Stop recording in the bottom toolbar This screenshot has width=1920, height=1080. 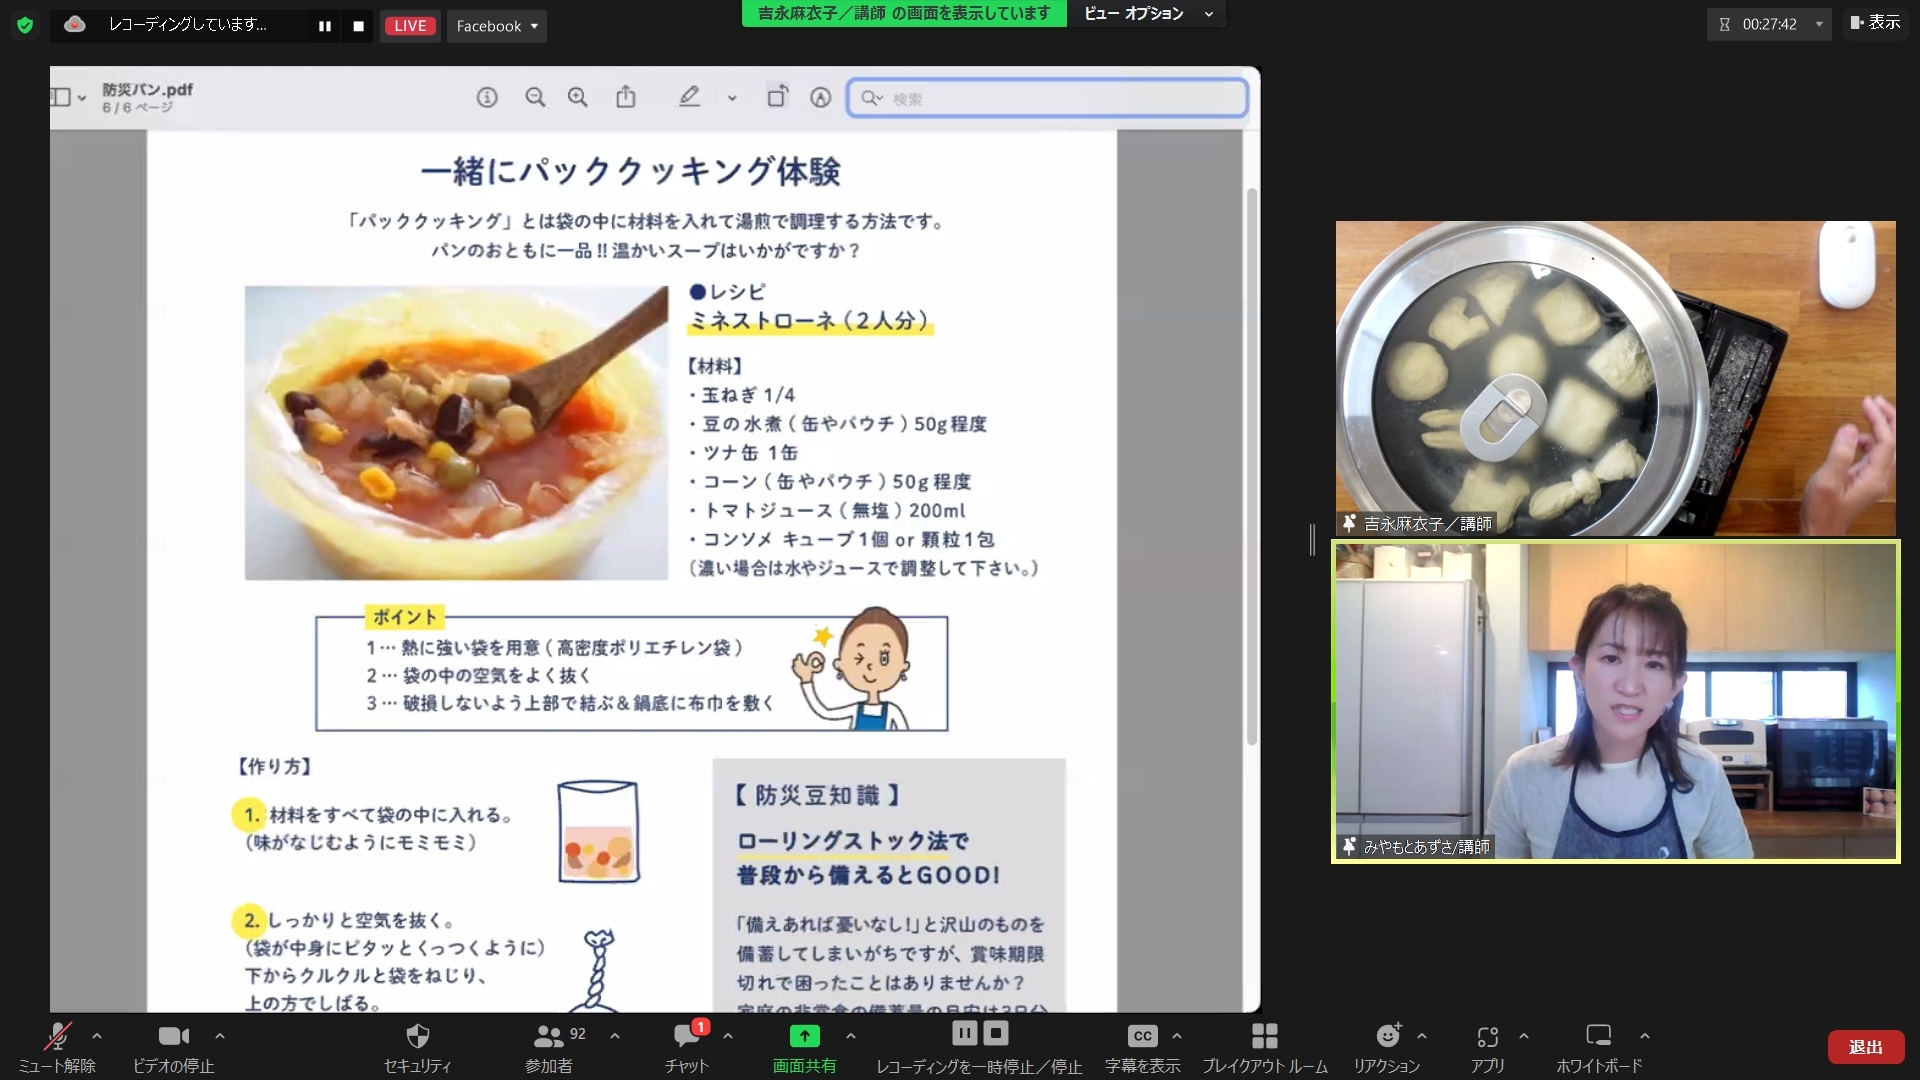(x=996, y=1033)
